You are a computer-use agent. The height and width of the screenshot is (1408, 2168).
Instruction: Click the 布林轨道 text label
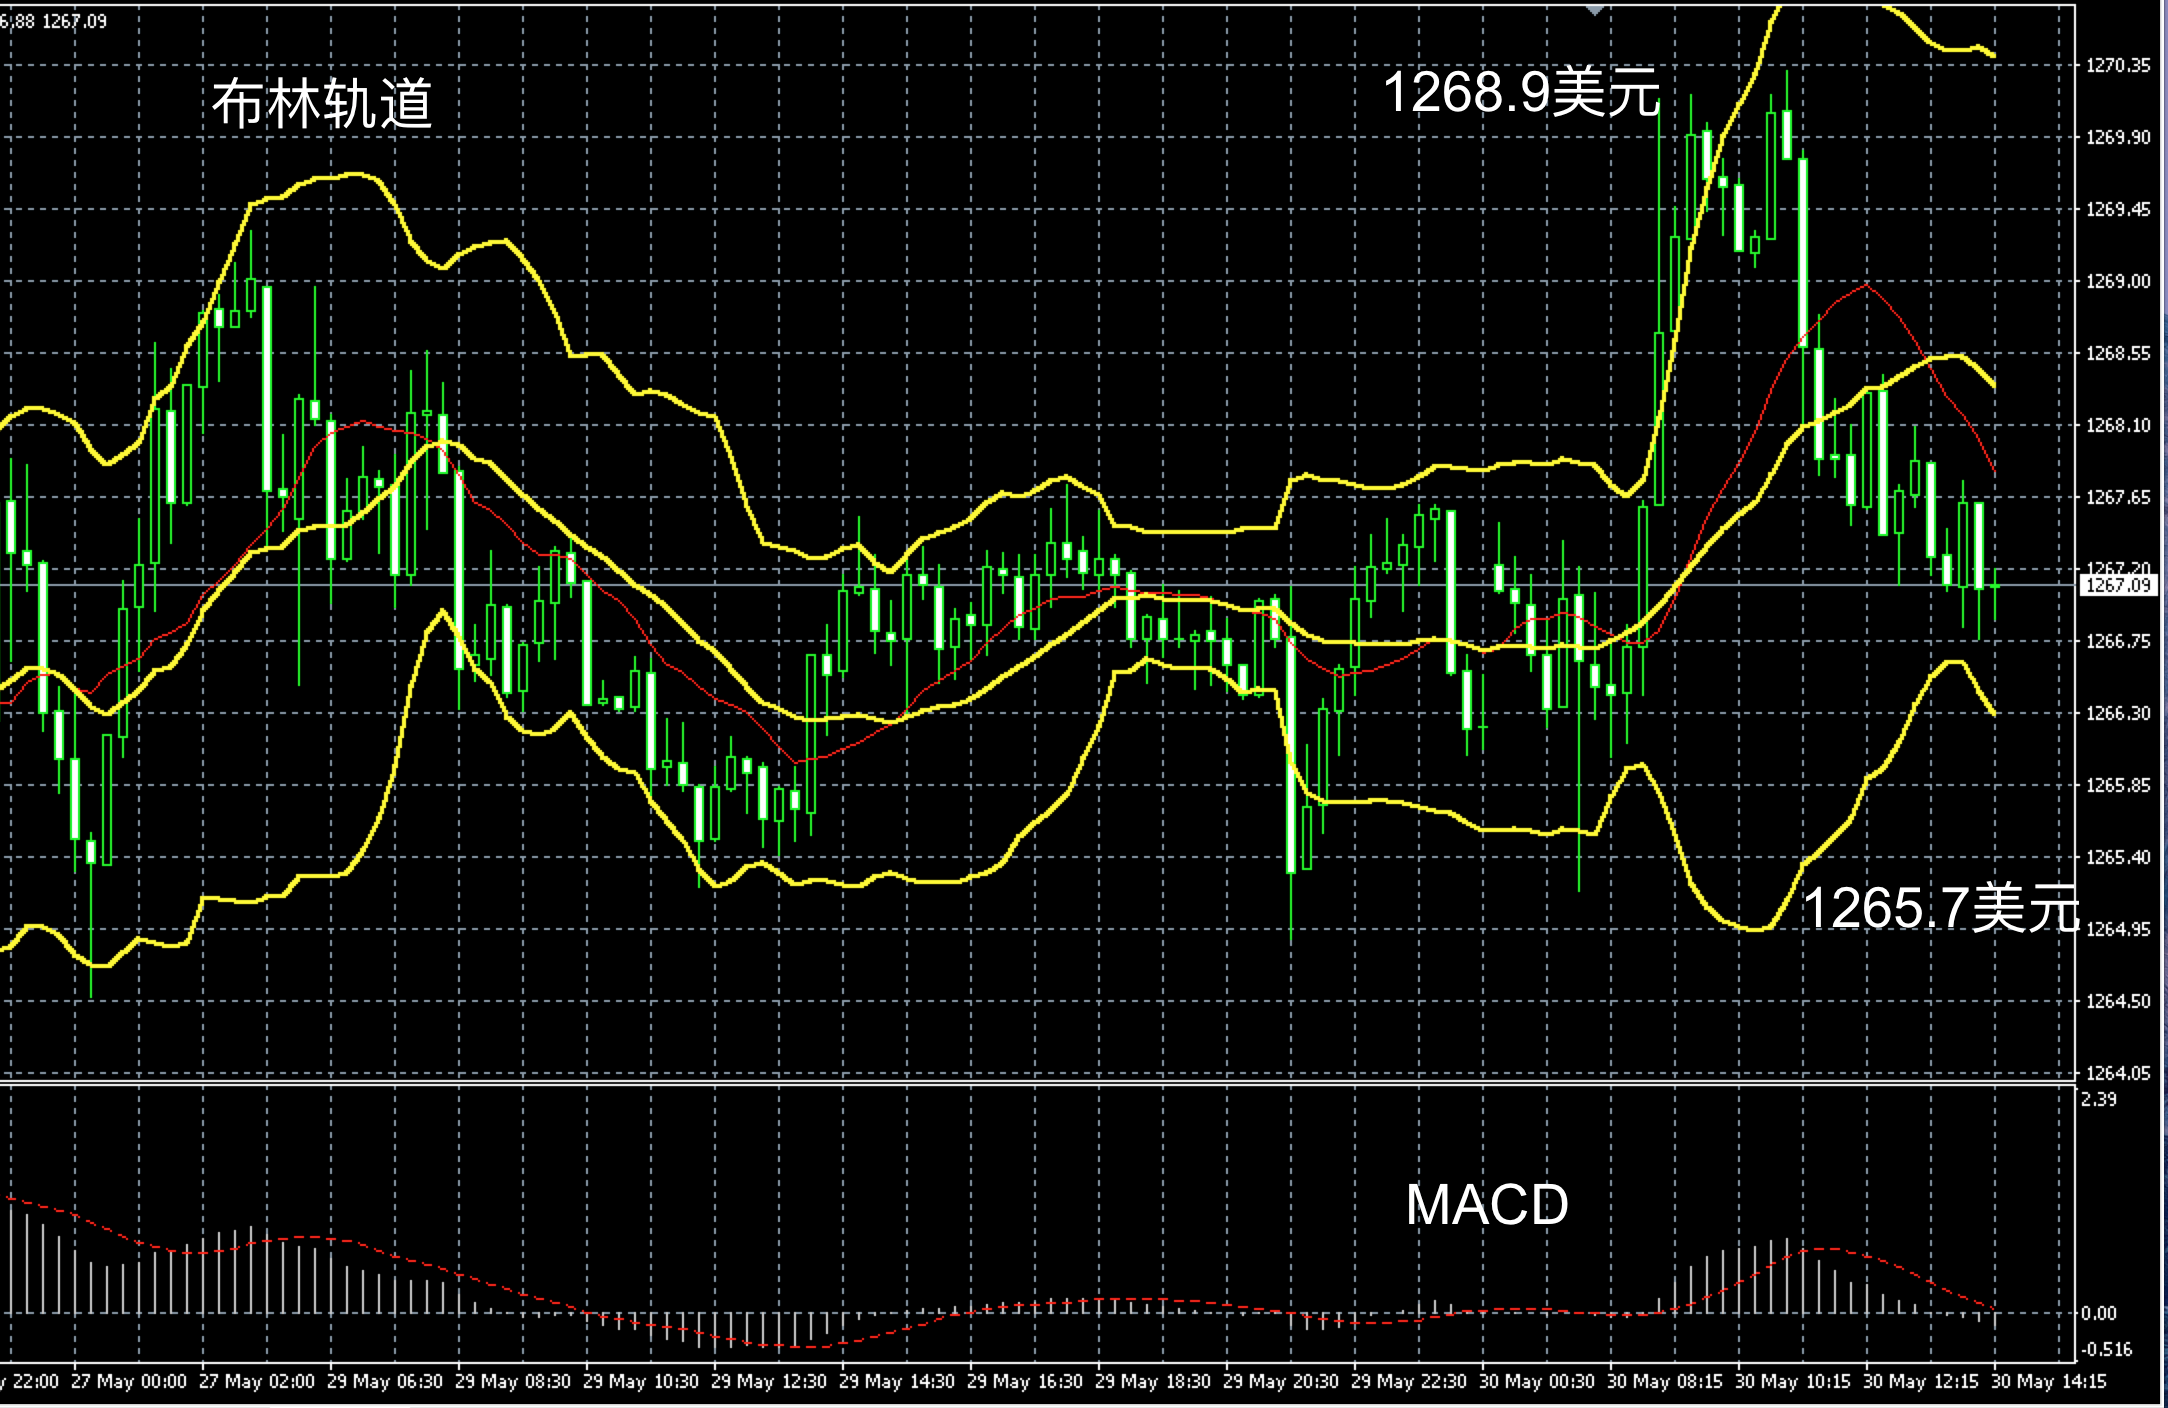point(322,103)
